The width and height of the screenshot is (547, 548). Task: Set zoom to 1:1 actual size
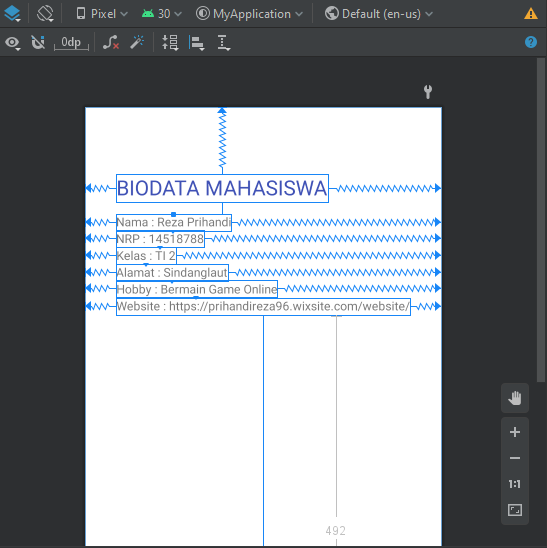(515, 484)
